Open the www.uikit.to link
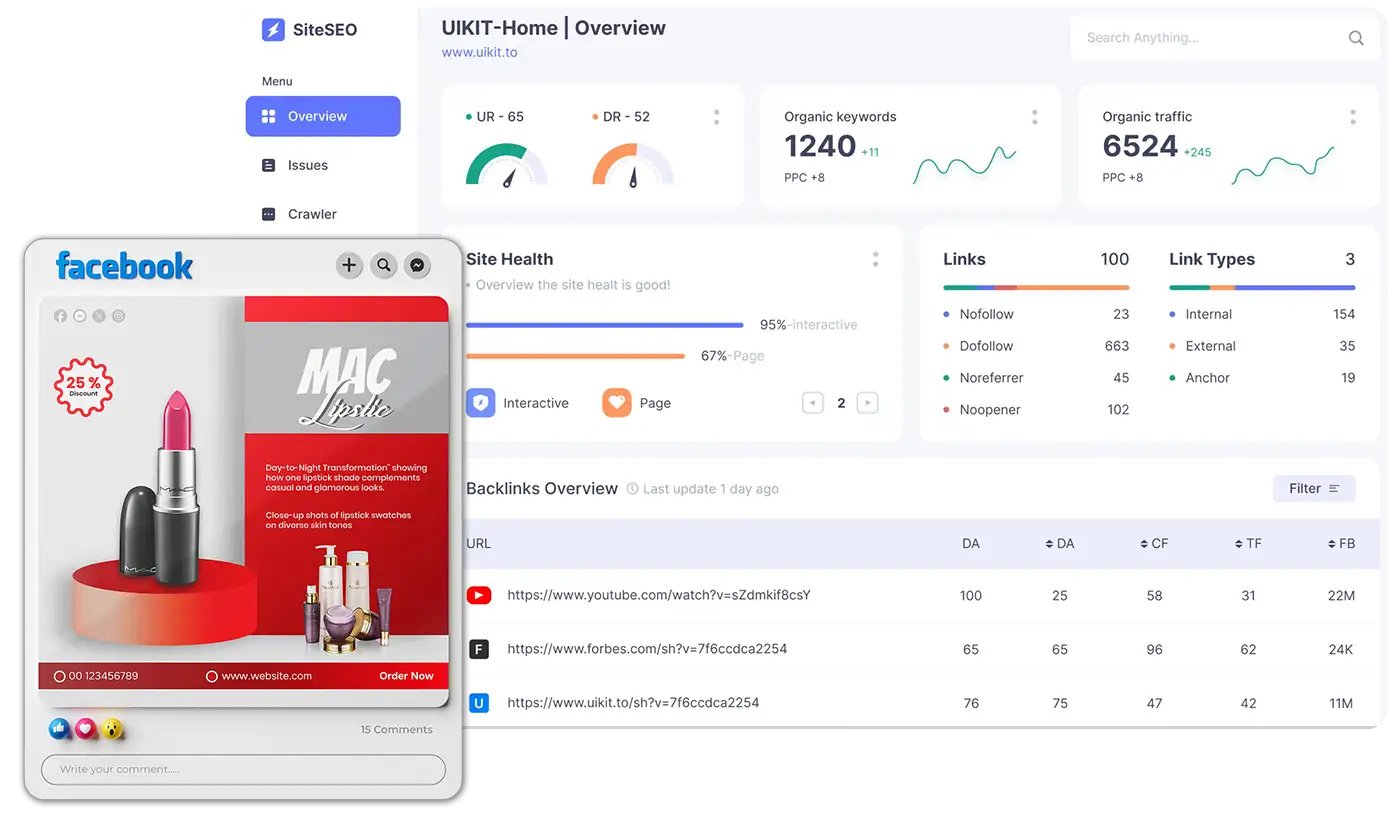 pyautogui.click(x=479, y=52)
